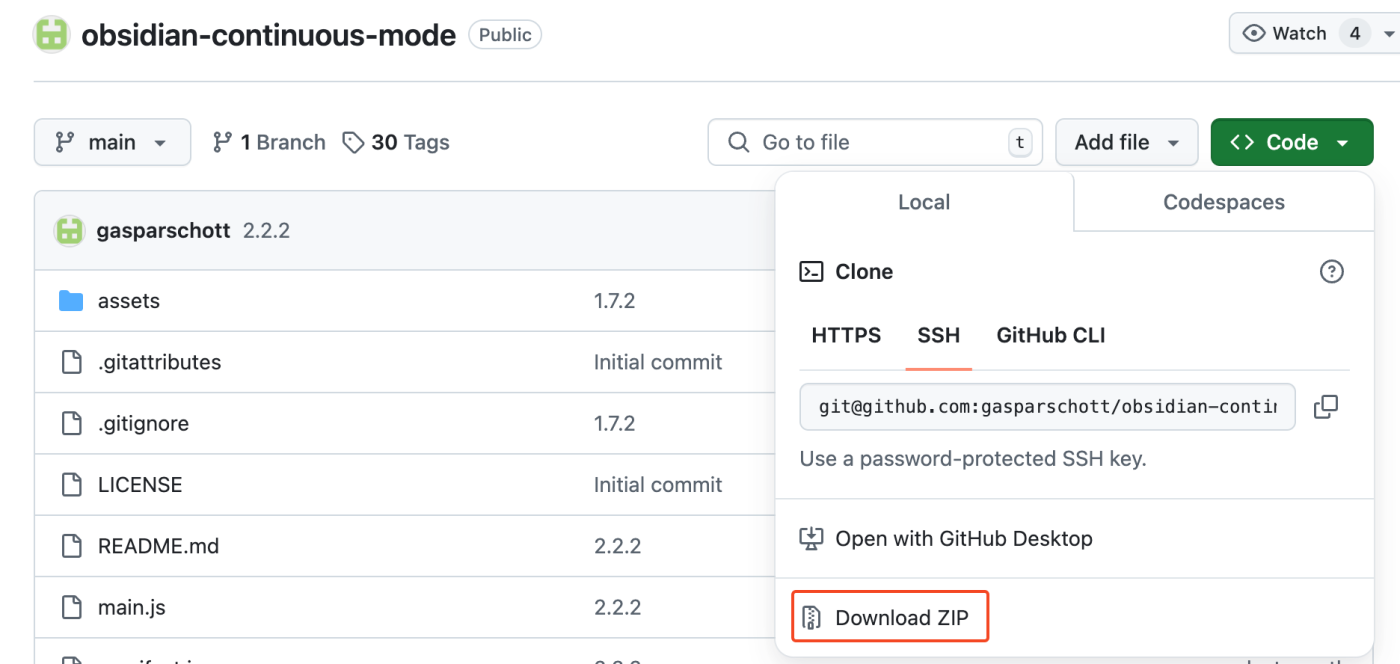Click the Public repository badge
Image resolution: width=1400 pixels, height=664 pixels.
504,34
